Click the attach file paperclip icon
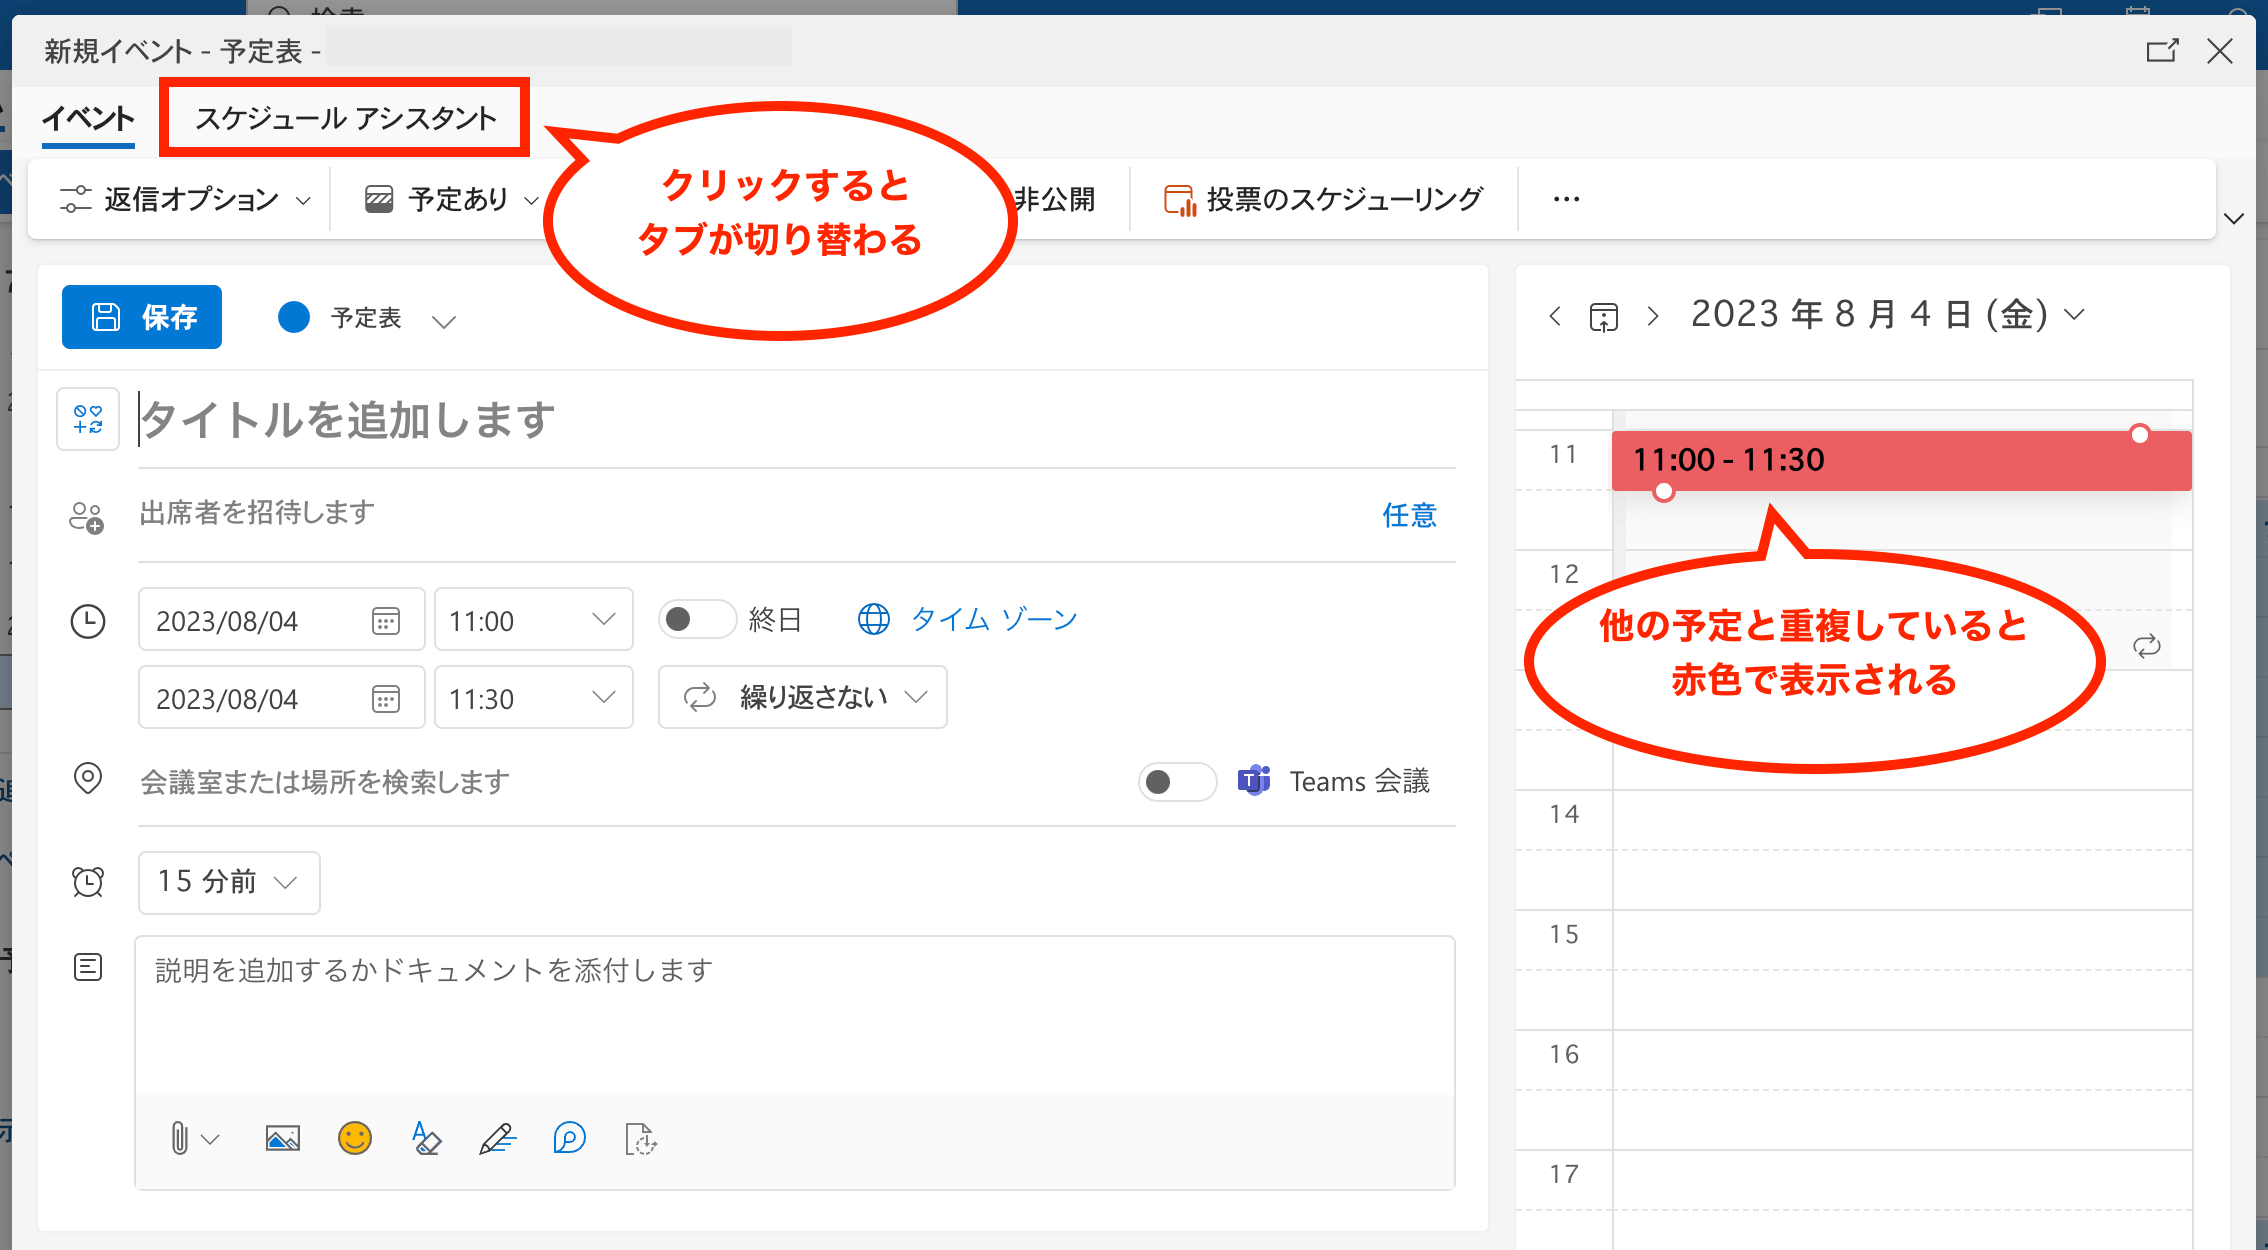Viewport: 2268px width, 1250px height. click(x=179, y=1138)
